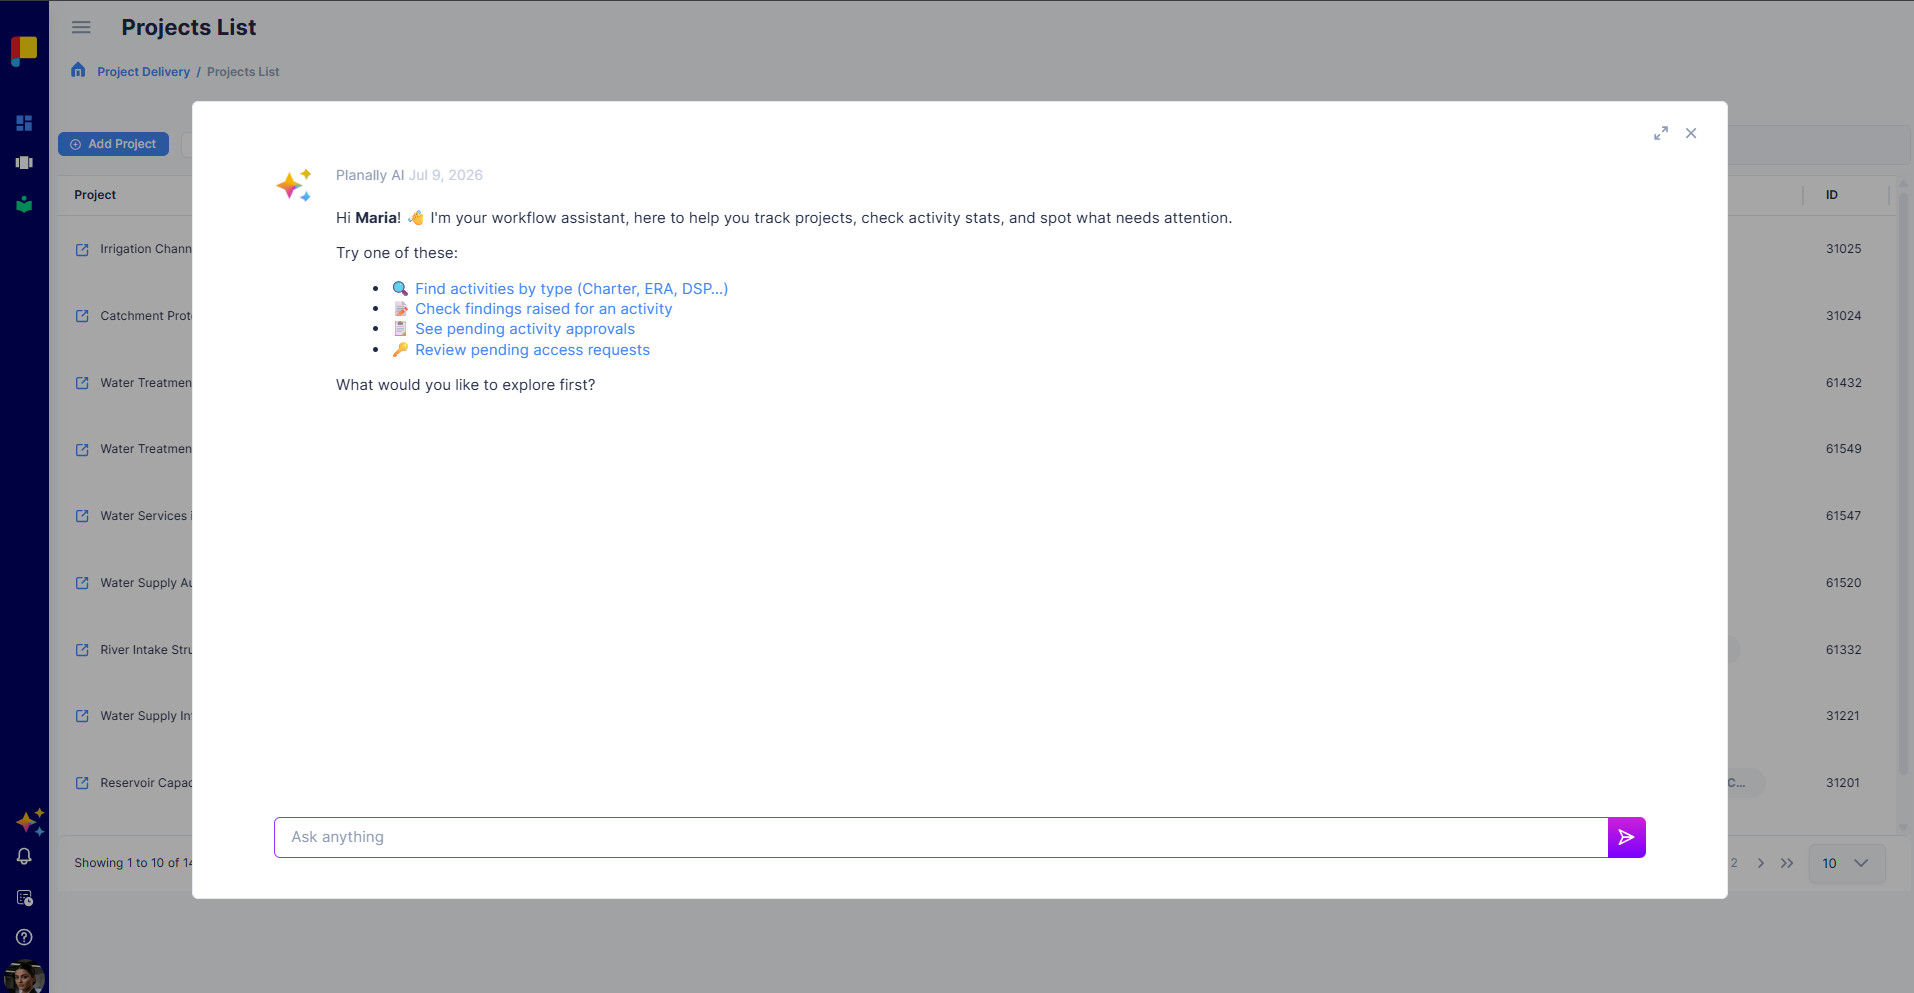This screenshot has width=1914, height=993.
Task: Expand the AI chat dialog to fullscreen
Action: (x=1660, y=133)
